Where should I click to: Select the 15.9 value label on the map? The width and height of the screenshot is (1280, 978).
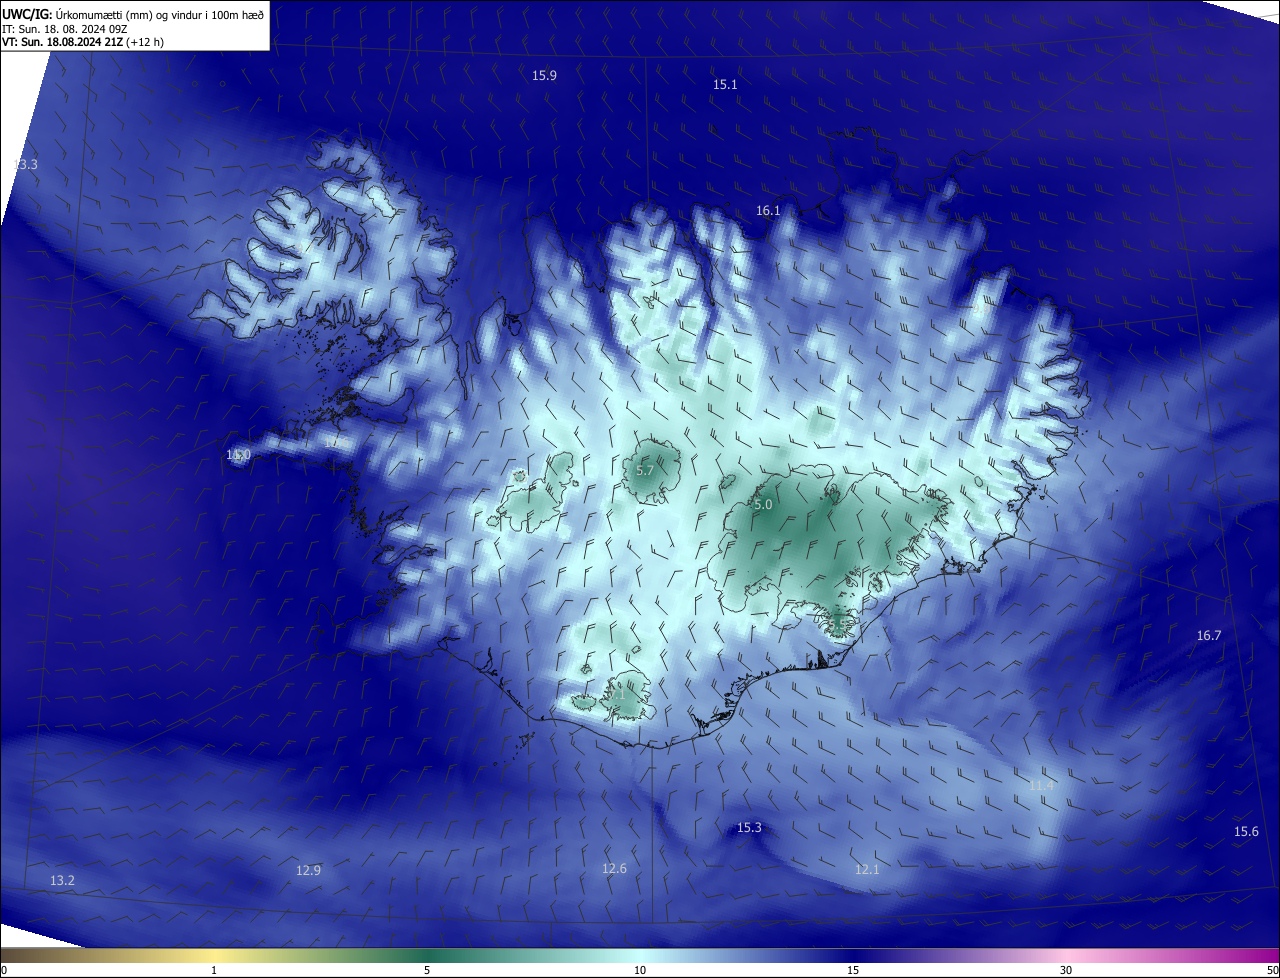coord(544,75)
